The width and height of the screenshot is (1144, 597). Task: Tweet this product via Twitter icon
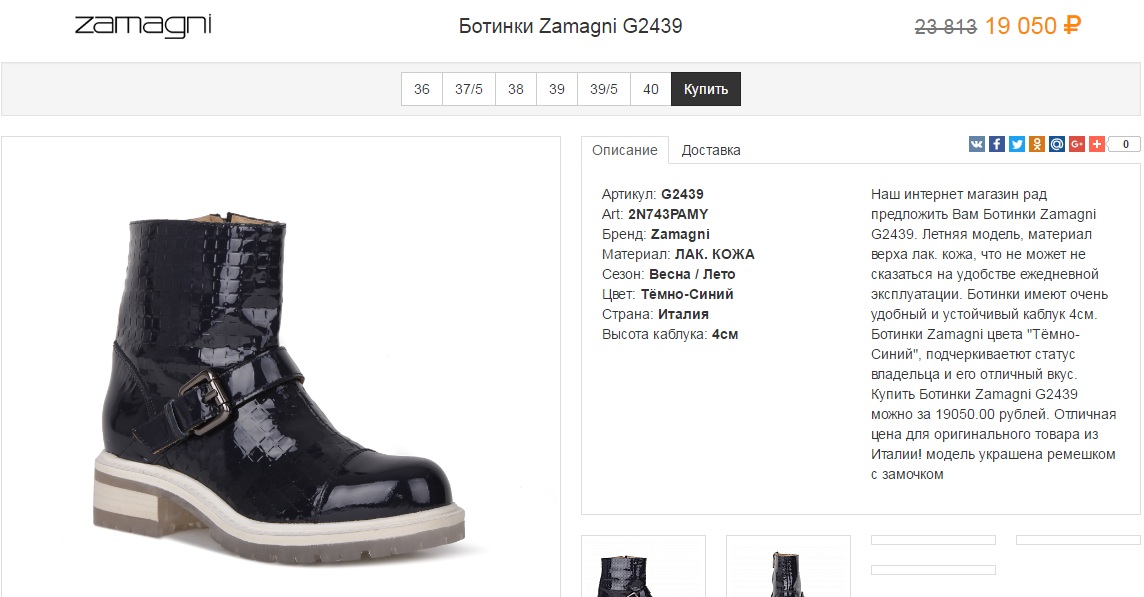tap(1016, 144)
